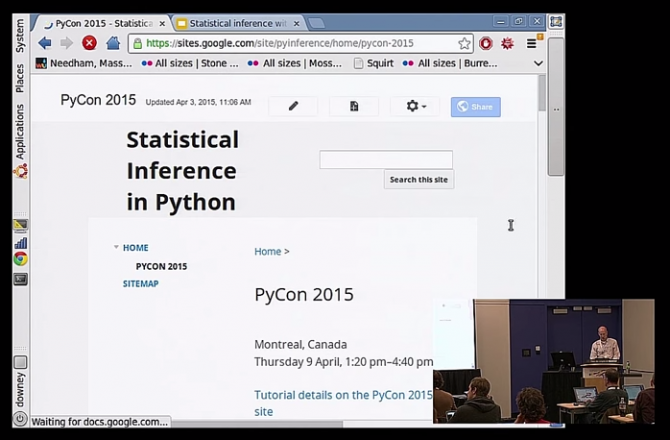The width and height of the screenshot is (670, 440).
Task: Click the red Opera-style extension icon
Action: pos(486,43)
